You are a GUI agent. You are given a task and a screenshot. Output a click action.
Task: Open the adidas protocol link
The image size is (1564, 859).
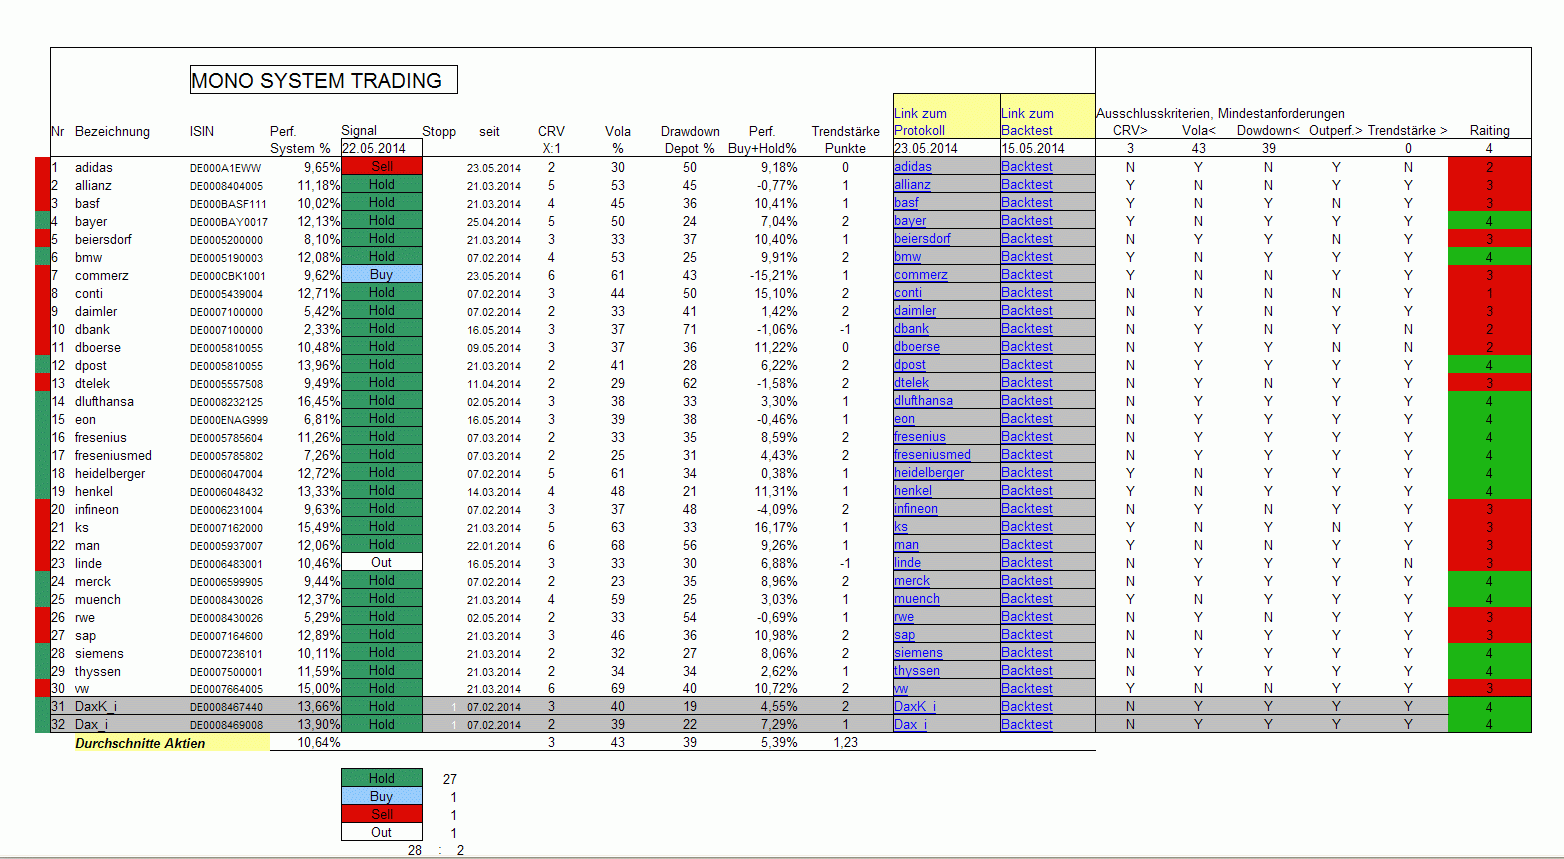(912, 167)
